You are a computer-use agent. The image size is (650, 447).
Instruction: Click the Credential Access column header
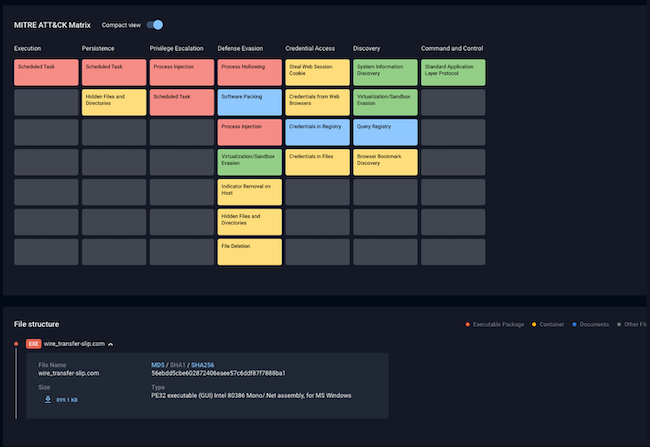[x=310, y=49]
